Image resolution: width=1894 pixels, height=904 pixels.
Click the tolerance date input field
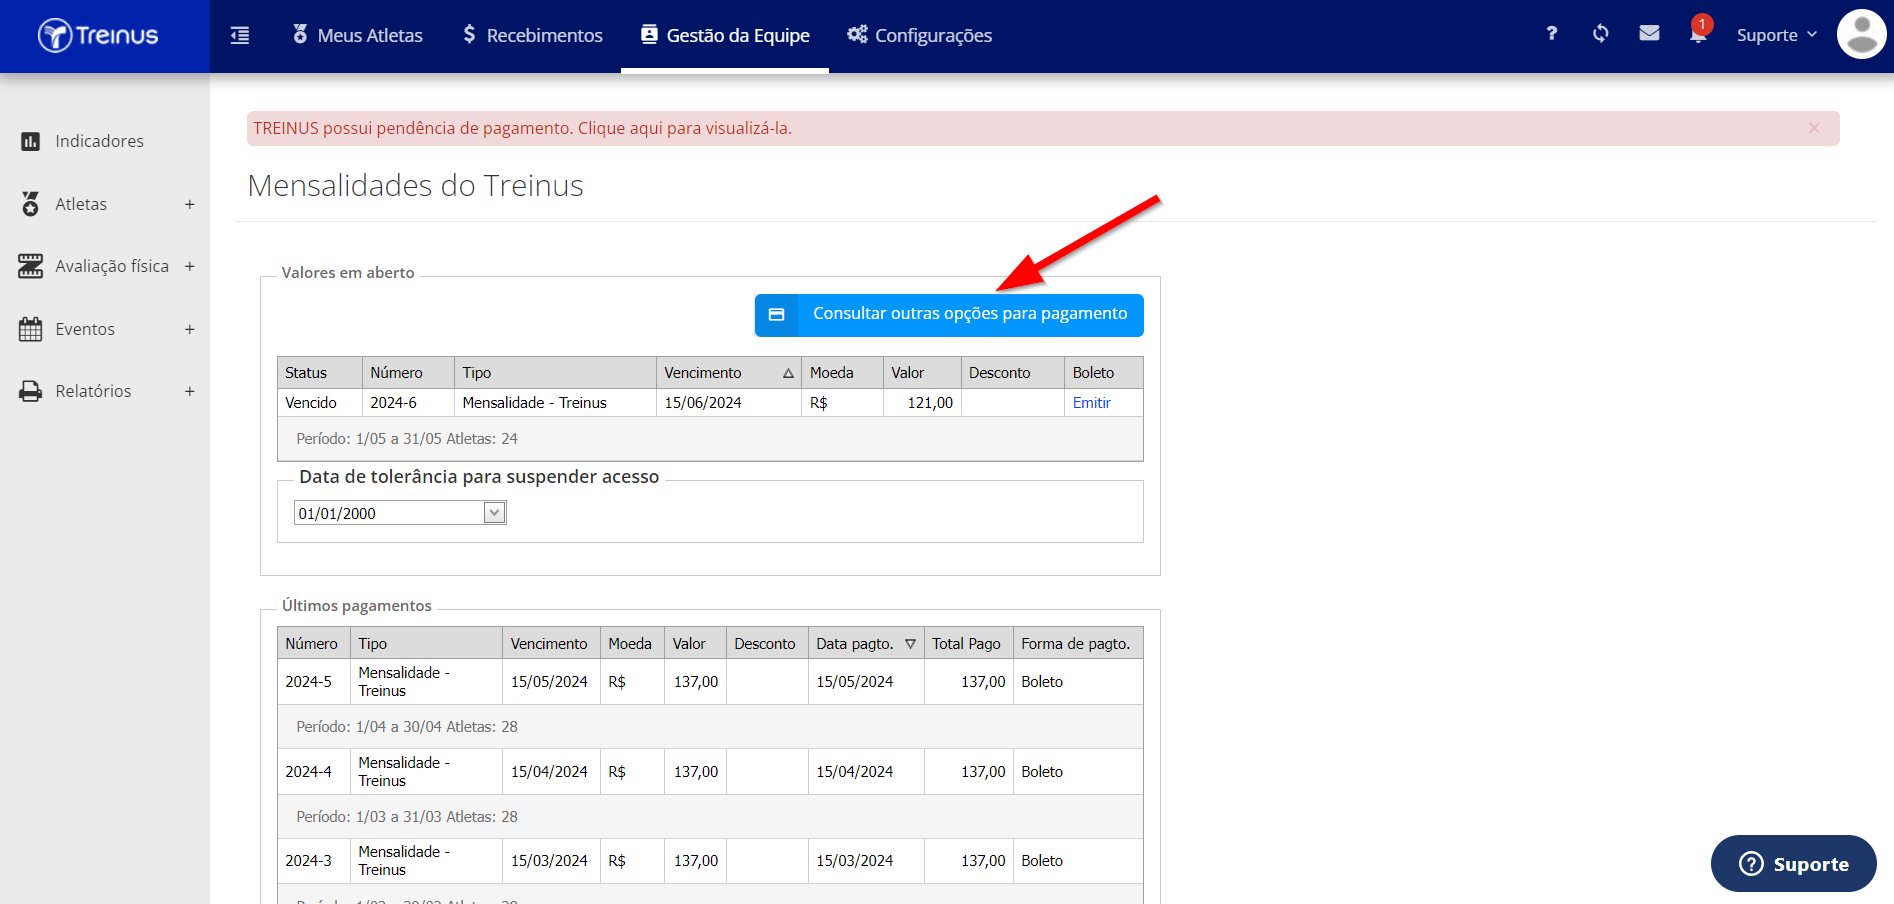[x=389, y=513]
